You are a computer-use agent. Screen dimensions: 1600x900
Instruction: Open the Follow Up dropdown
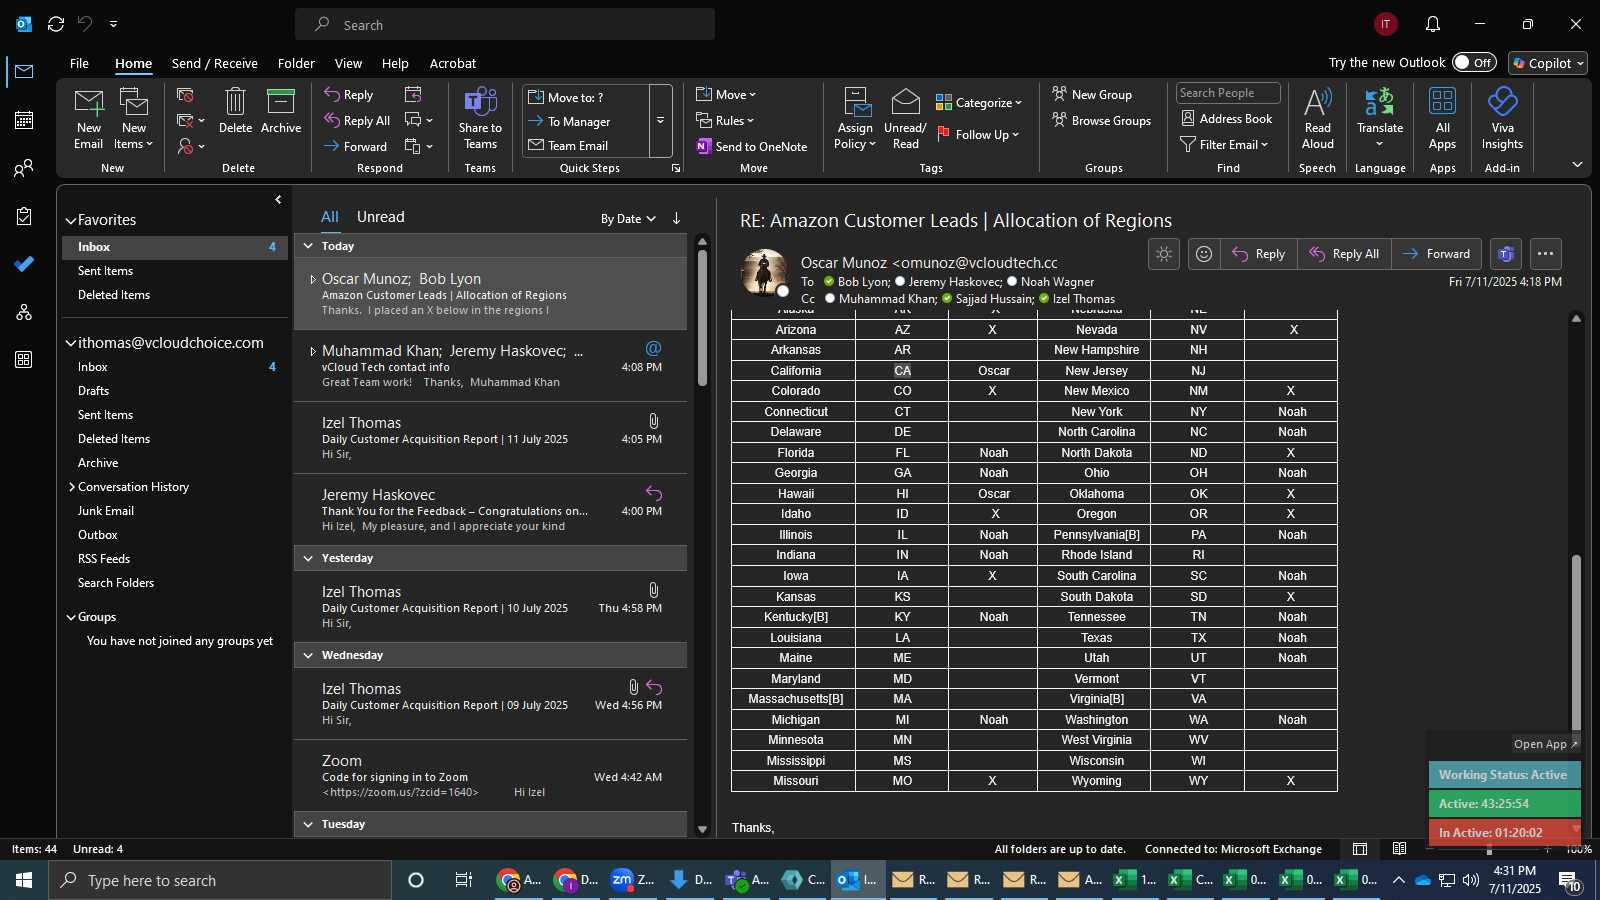point(978,135)
